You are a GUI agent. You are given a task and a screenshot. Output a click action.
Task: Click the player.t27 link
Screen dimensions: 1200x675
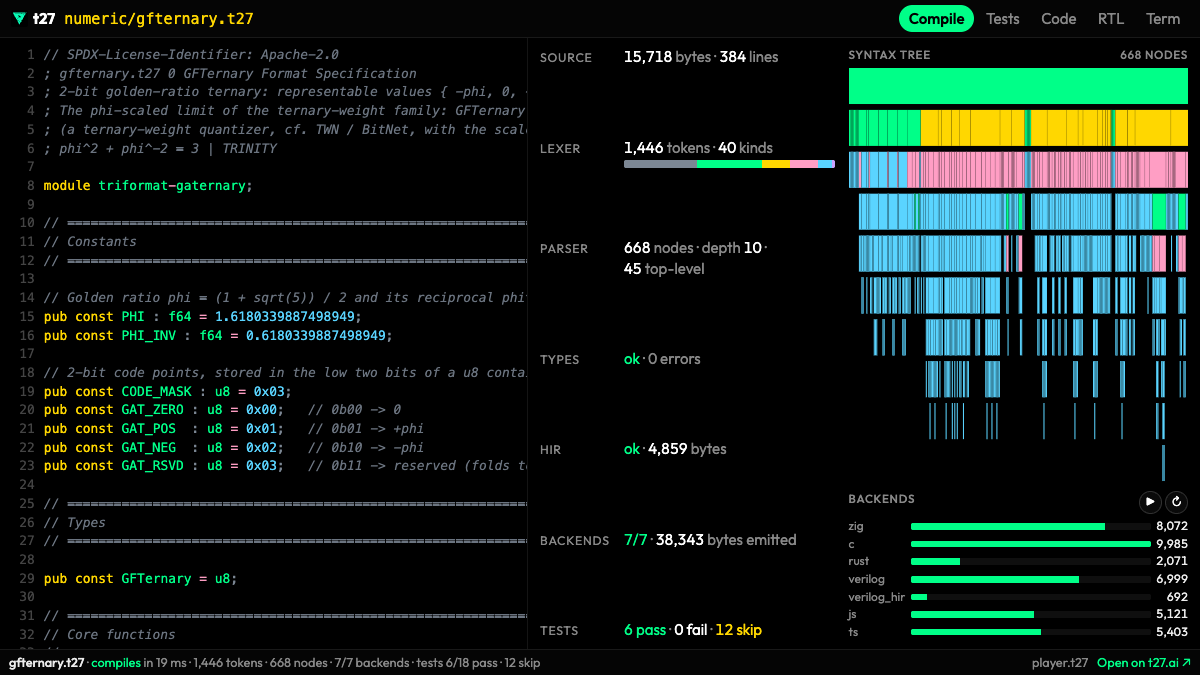tap(1060, 663)
